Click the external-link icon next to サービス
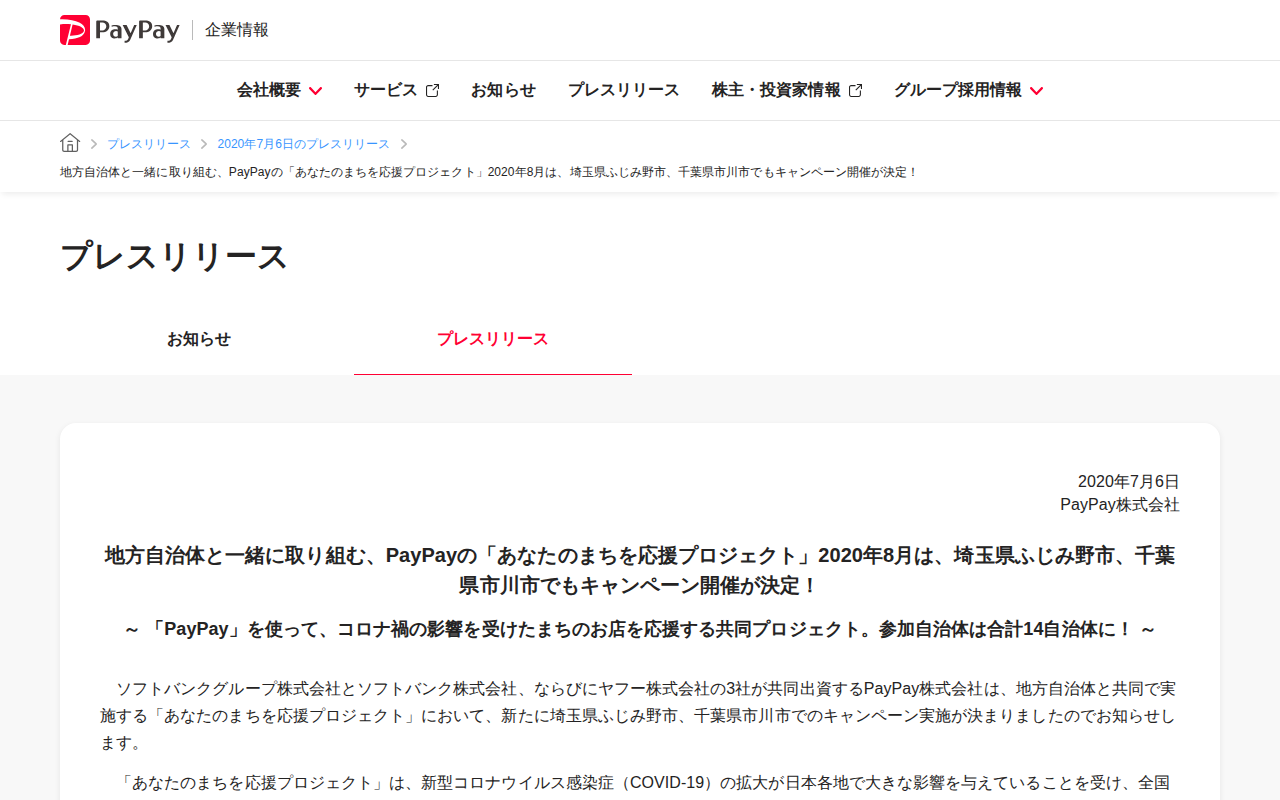This screenshot has height=800, width=1280. click(x=432, y=90)
